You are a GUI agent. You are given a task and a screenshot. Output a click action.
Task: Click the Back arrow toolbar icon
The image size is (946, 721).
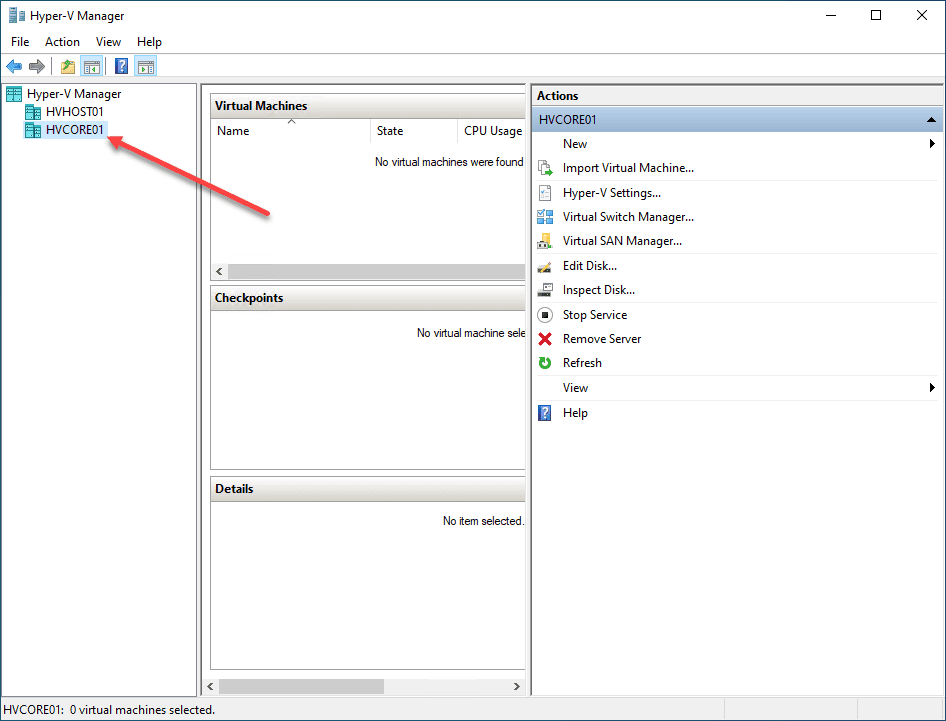click(14, 66)
